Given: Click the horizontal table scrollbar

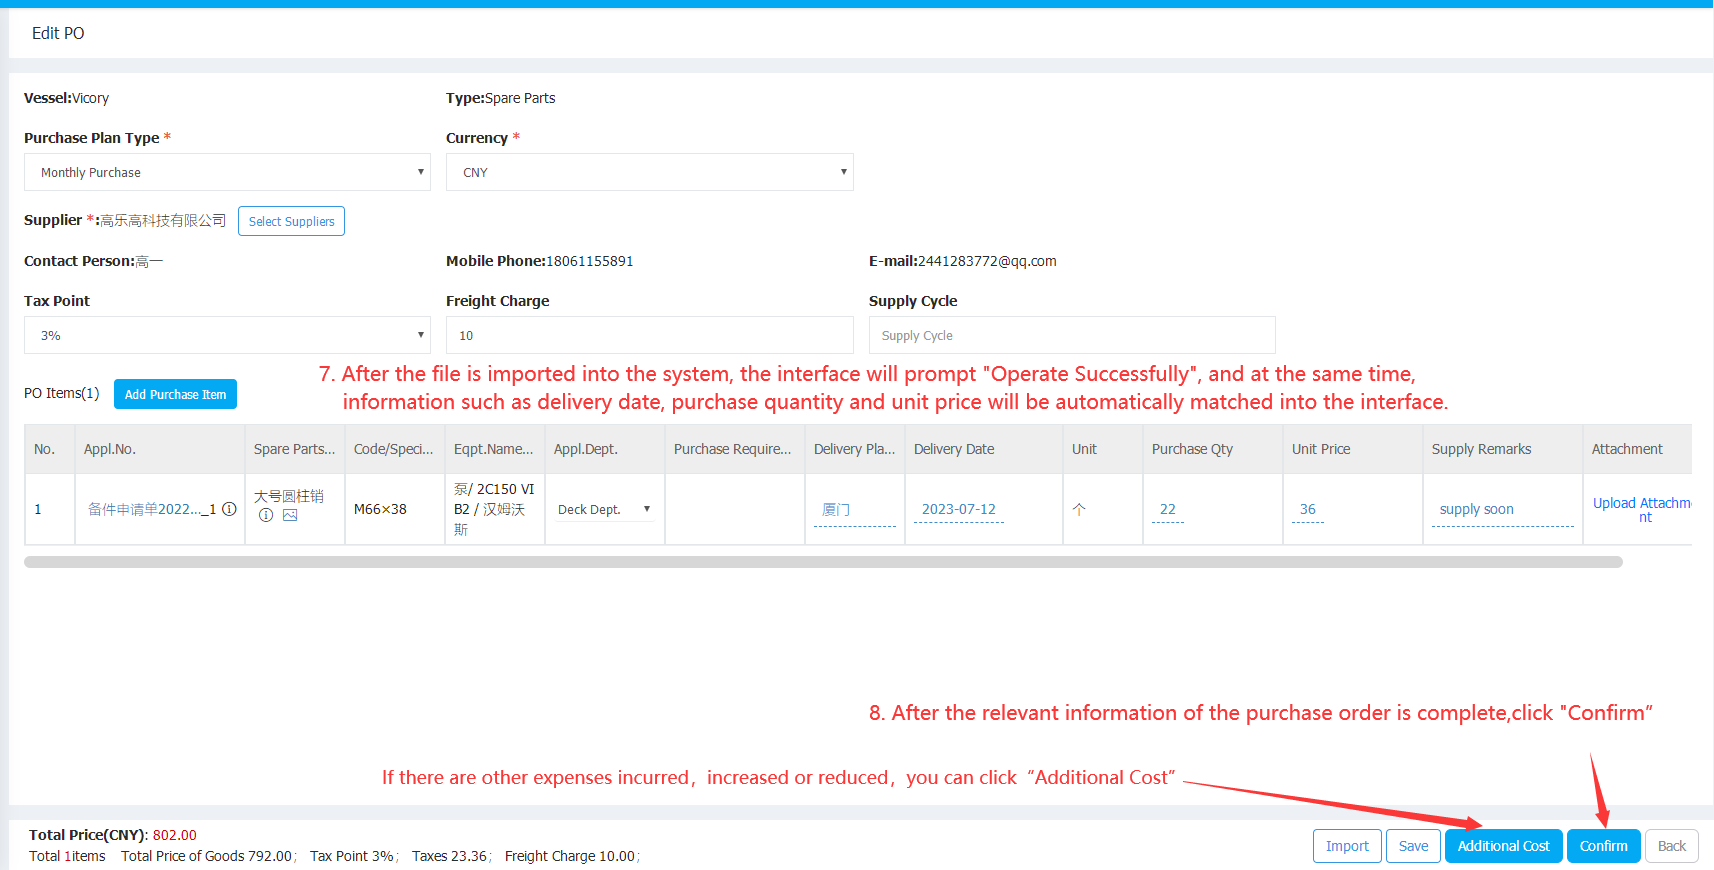Looking at the screenshot, I should click(x=823, y=562).
